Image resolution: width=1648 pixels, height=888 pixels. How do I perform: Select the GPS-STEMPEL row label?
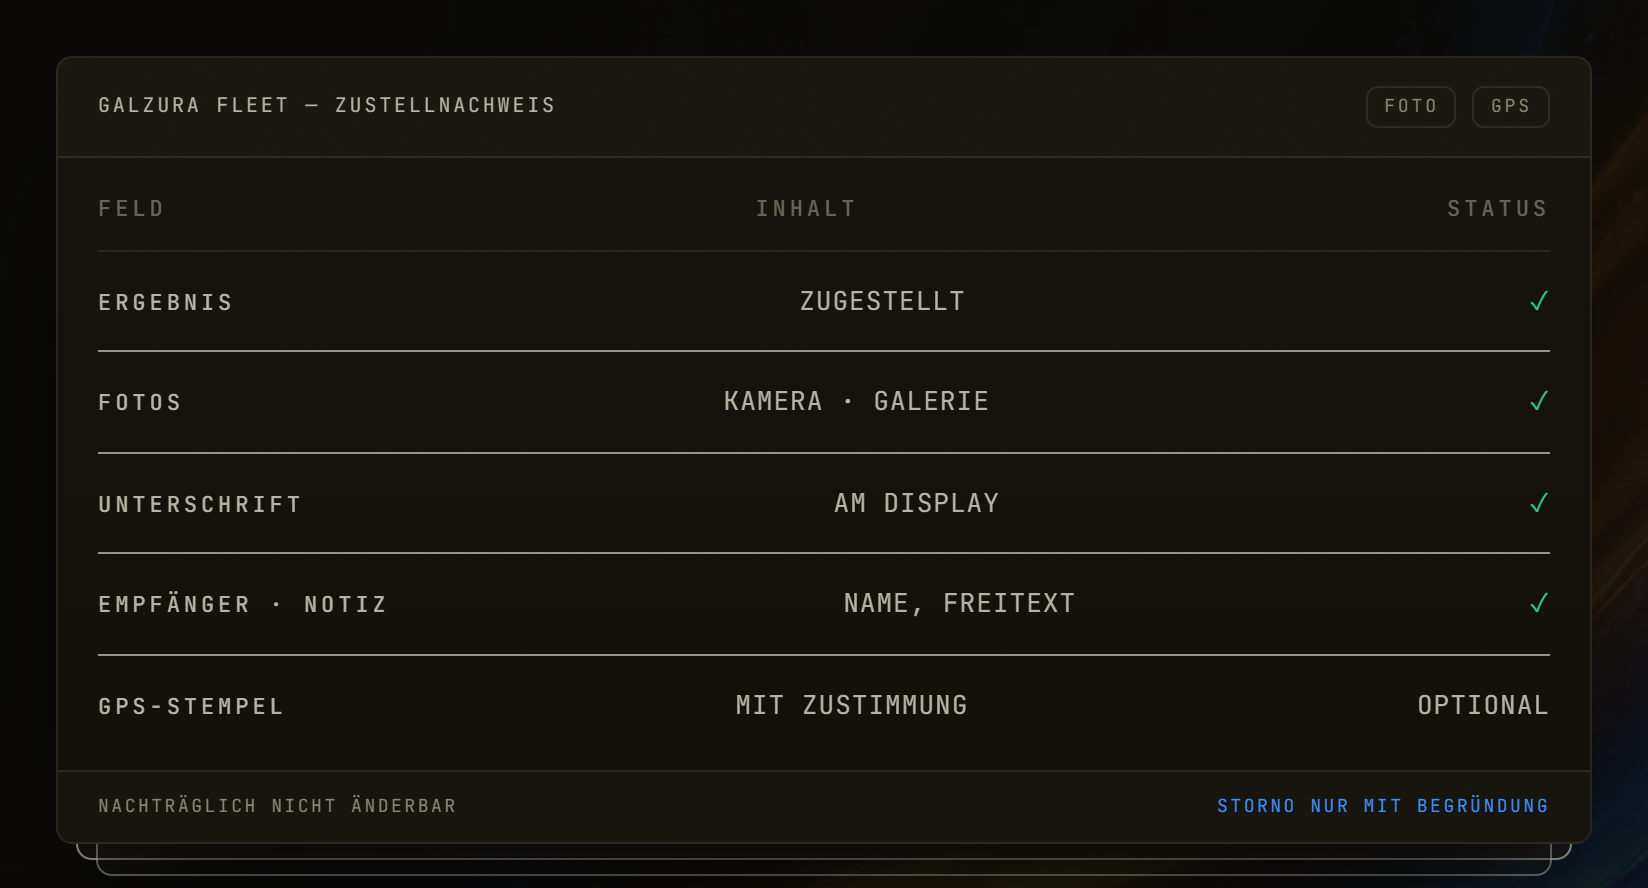tap(191, 707)
